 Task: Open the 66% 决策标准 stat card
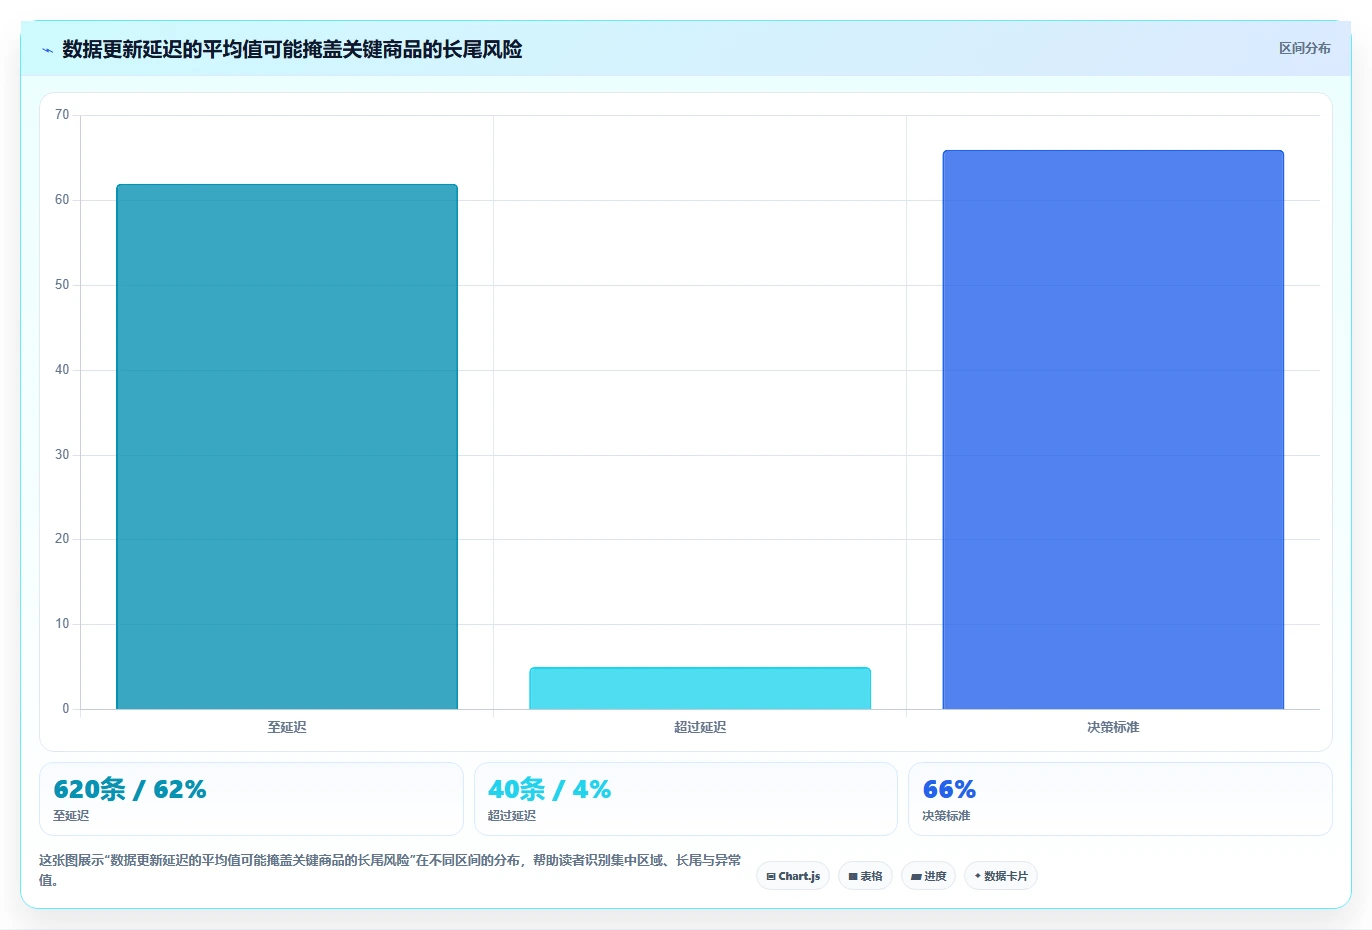tap(1120, 799)
